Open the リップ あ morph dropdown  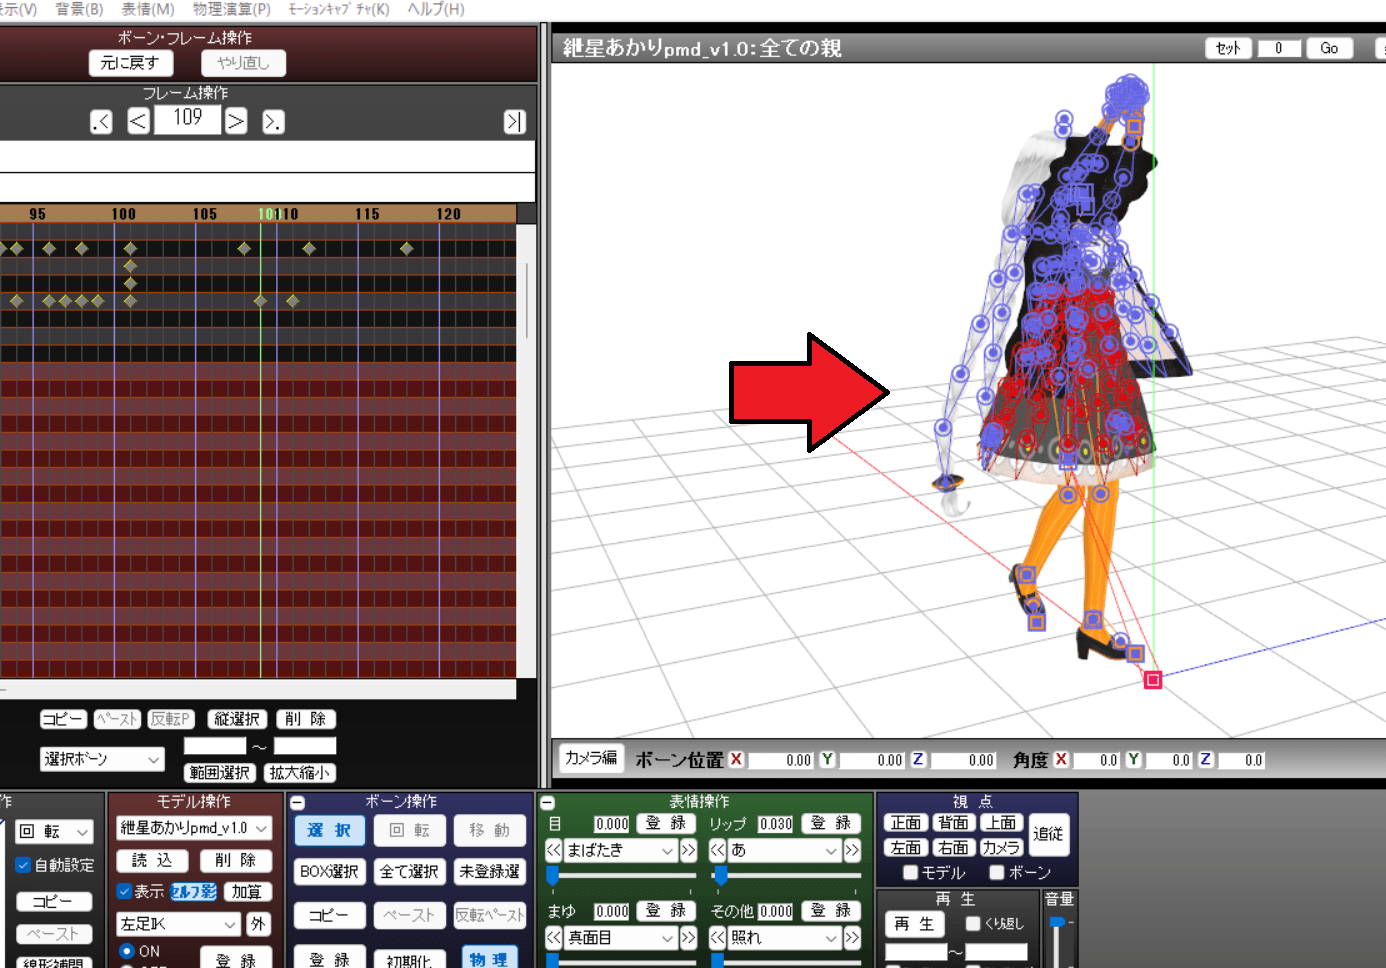tap(785, 850)
